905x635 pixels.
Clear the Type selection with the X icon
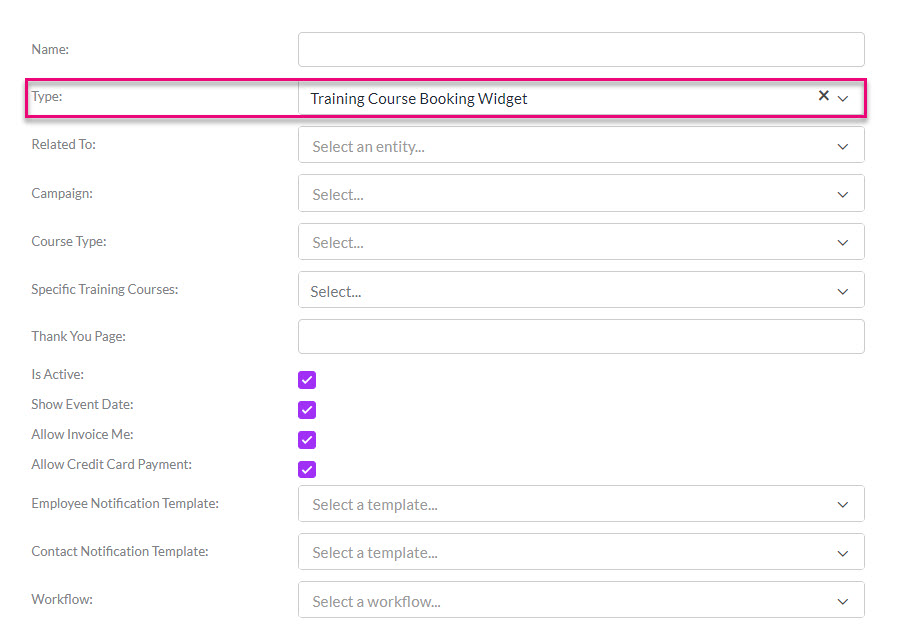[824, 95]
